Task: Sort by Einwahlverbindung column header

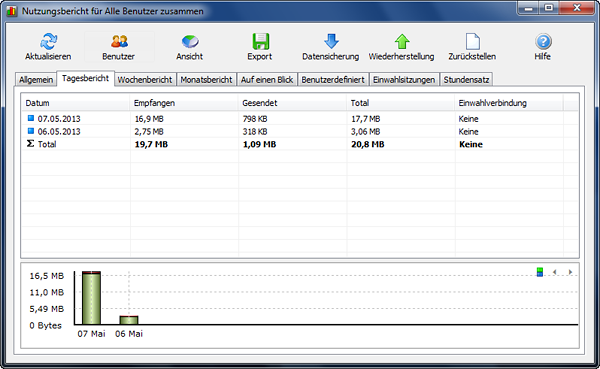Action: click(x=509, y=103)
